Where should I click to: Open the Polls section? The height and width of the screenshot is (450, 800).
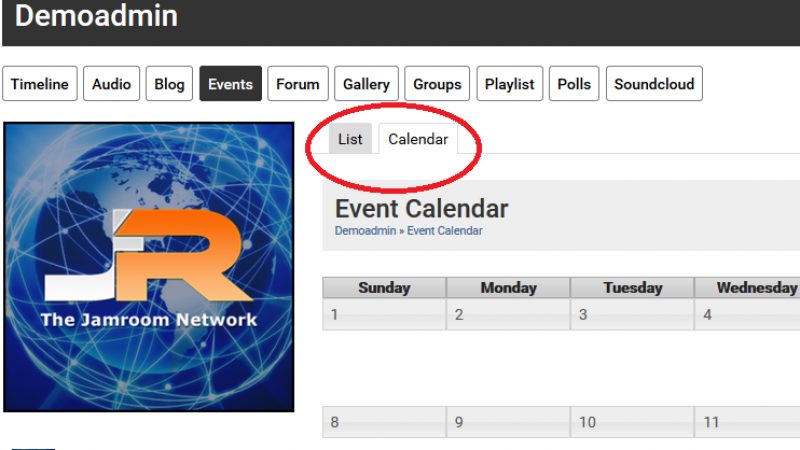pos(574,84)
